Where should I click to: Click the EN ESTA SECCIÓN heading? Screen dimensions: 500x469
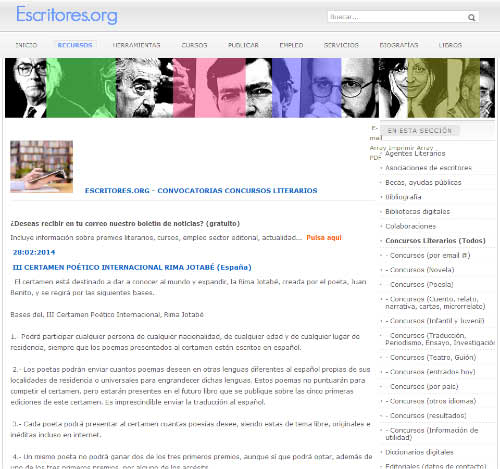tap(419, 131)
